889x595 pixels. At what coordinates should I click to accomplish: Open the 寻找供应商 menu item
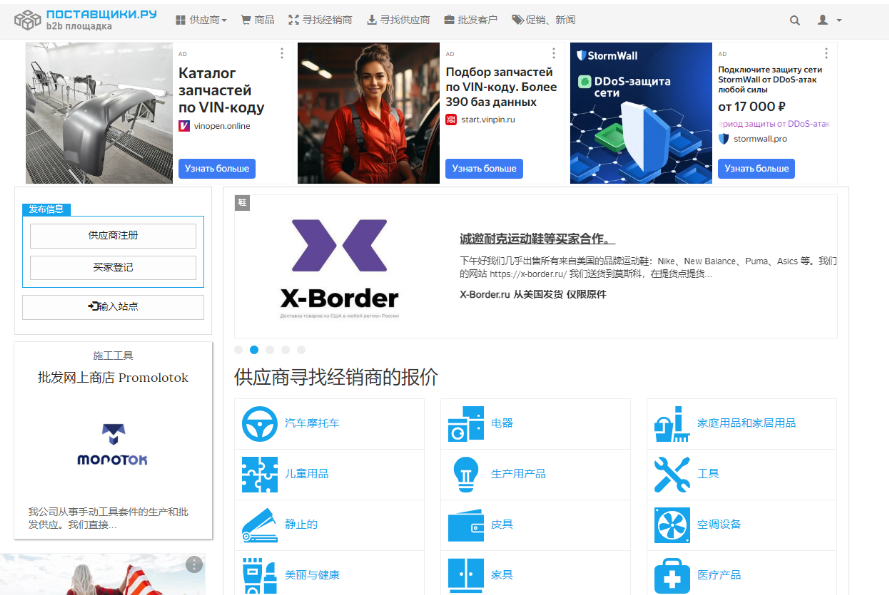(398, 20)
